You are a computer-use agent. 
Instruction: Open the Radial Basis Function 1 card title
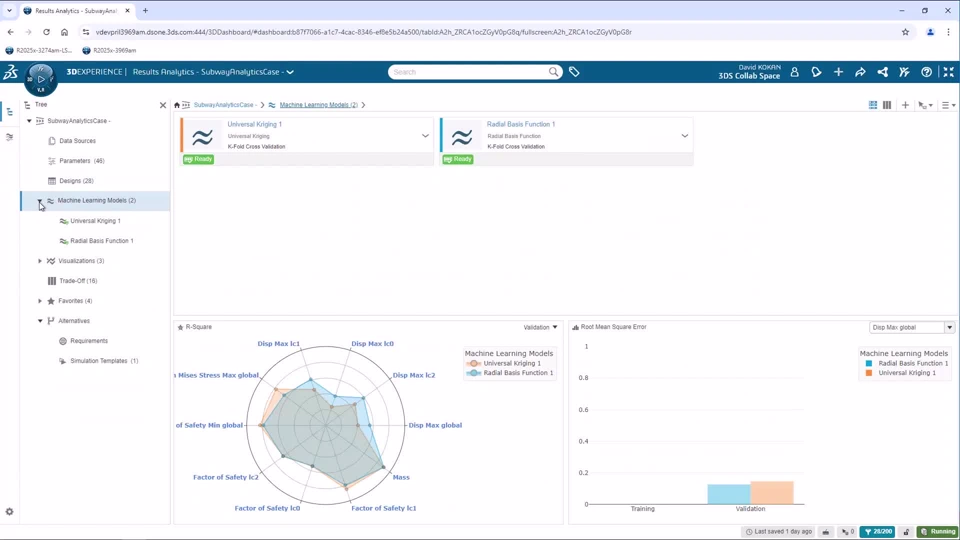[x=521, y=124]
